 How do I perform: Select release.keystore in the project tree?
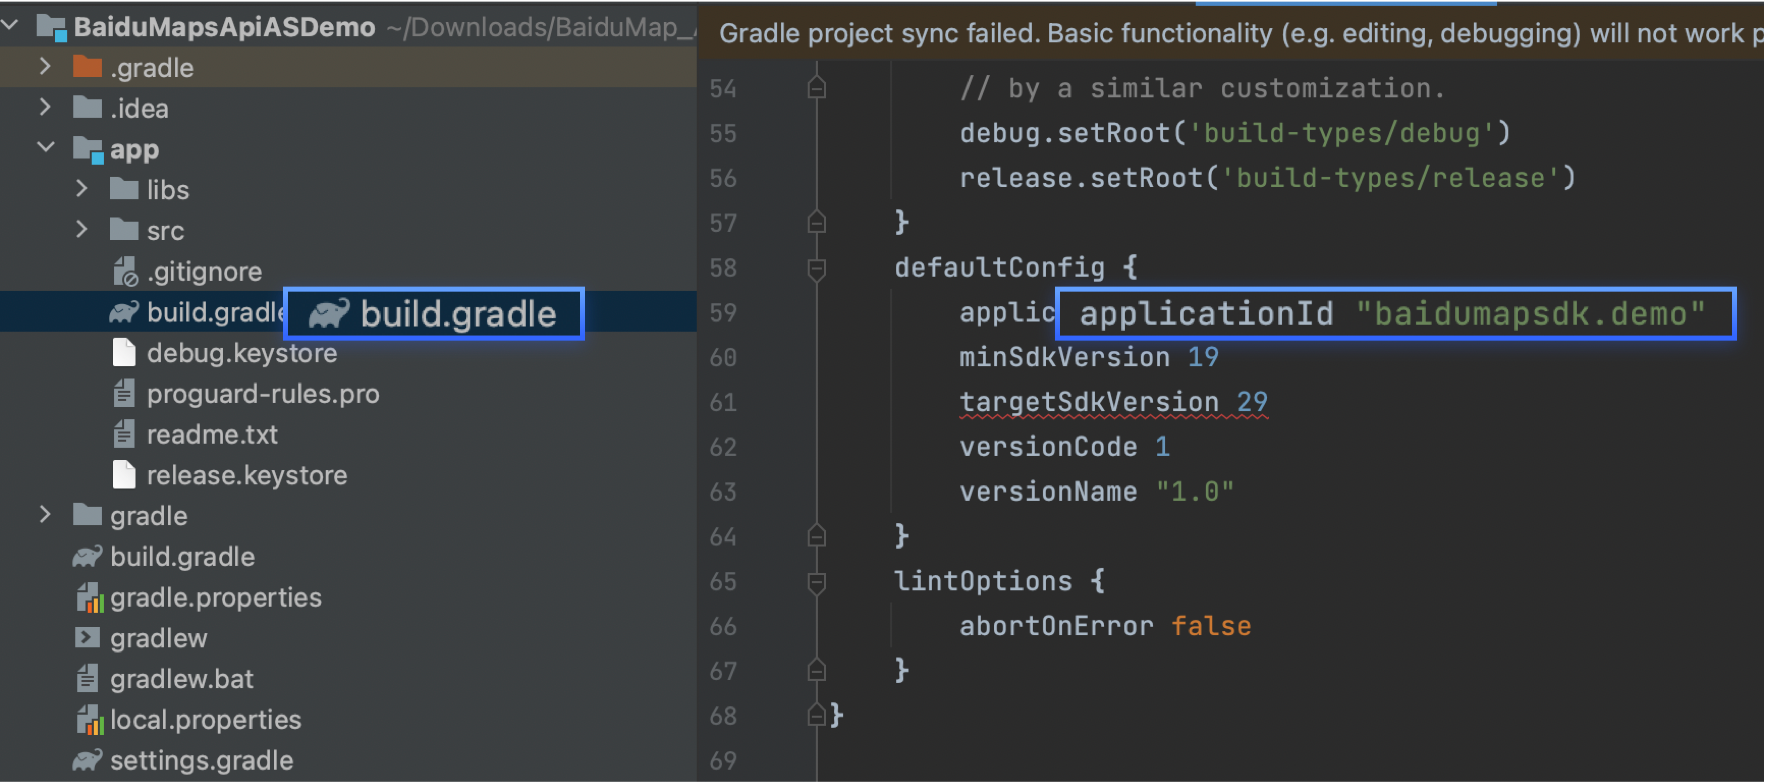(x=246, y=476)
